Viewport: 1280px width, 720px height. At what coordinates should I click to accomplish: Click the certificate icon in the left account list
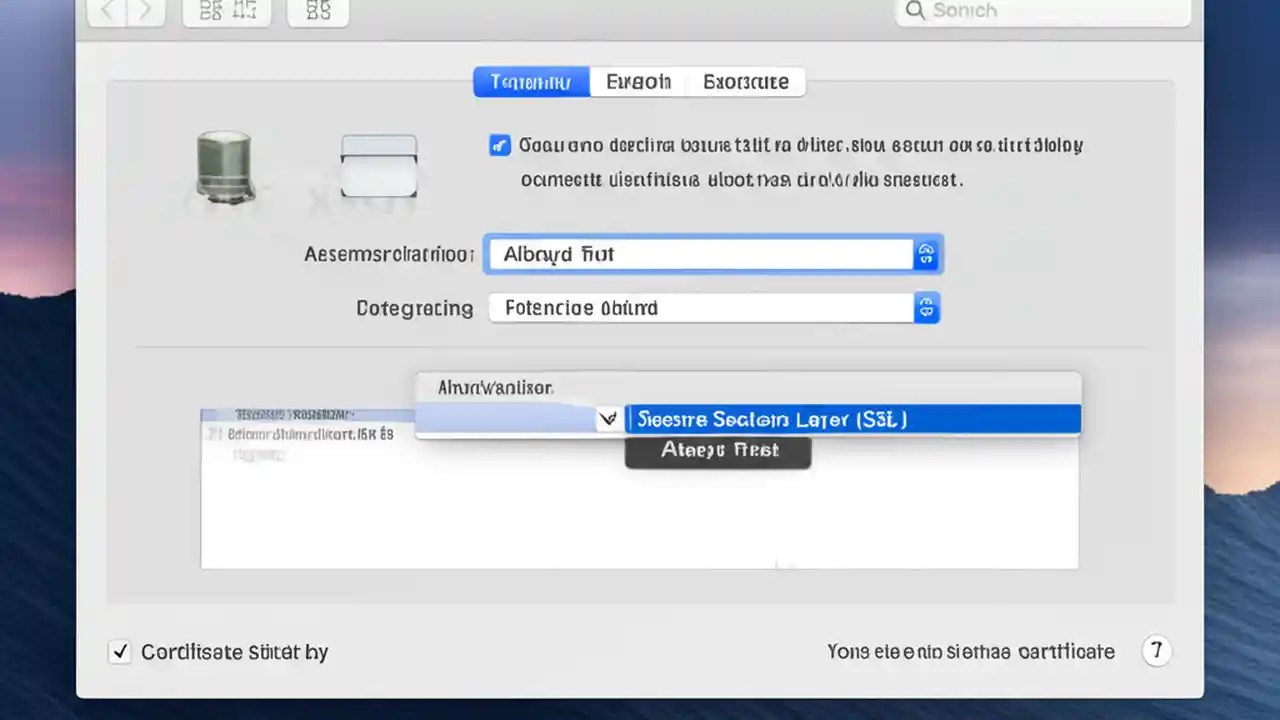click(213, 434)
